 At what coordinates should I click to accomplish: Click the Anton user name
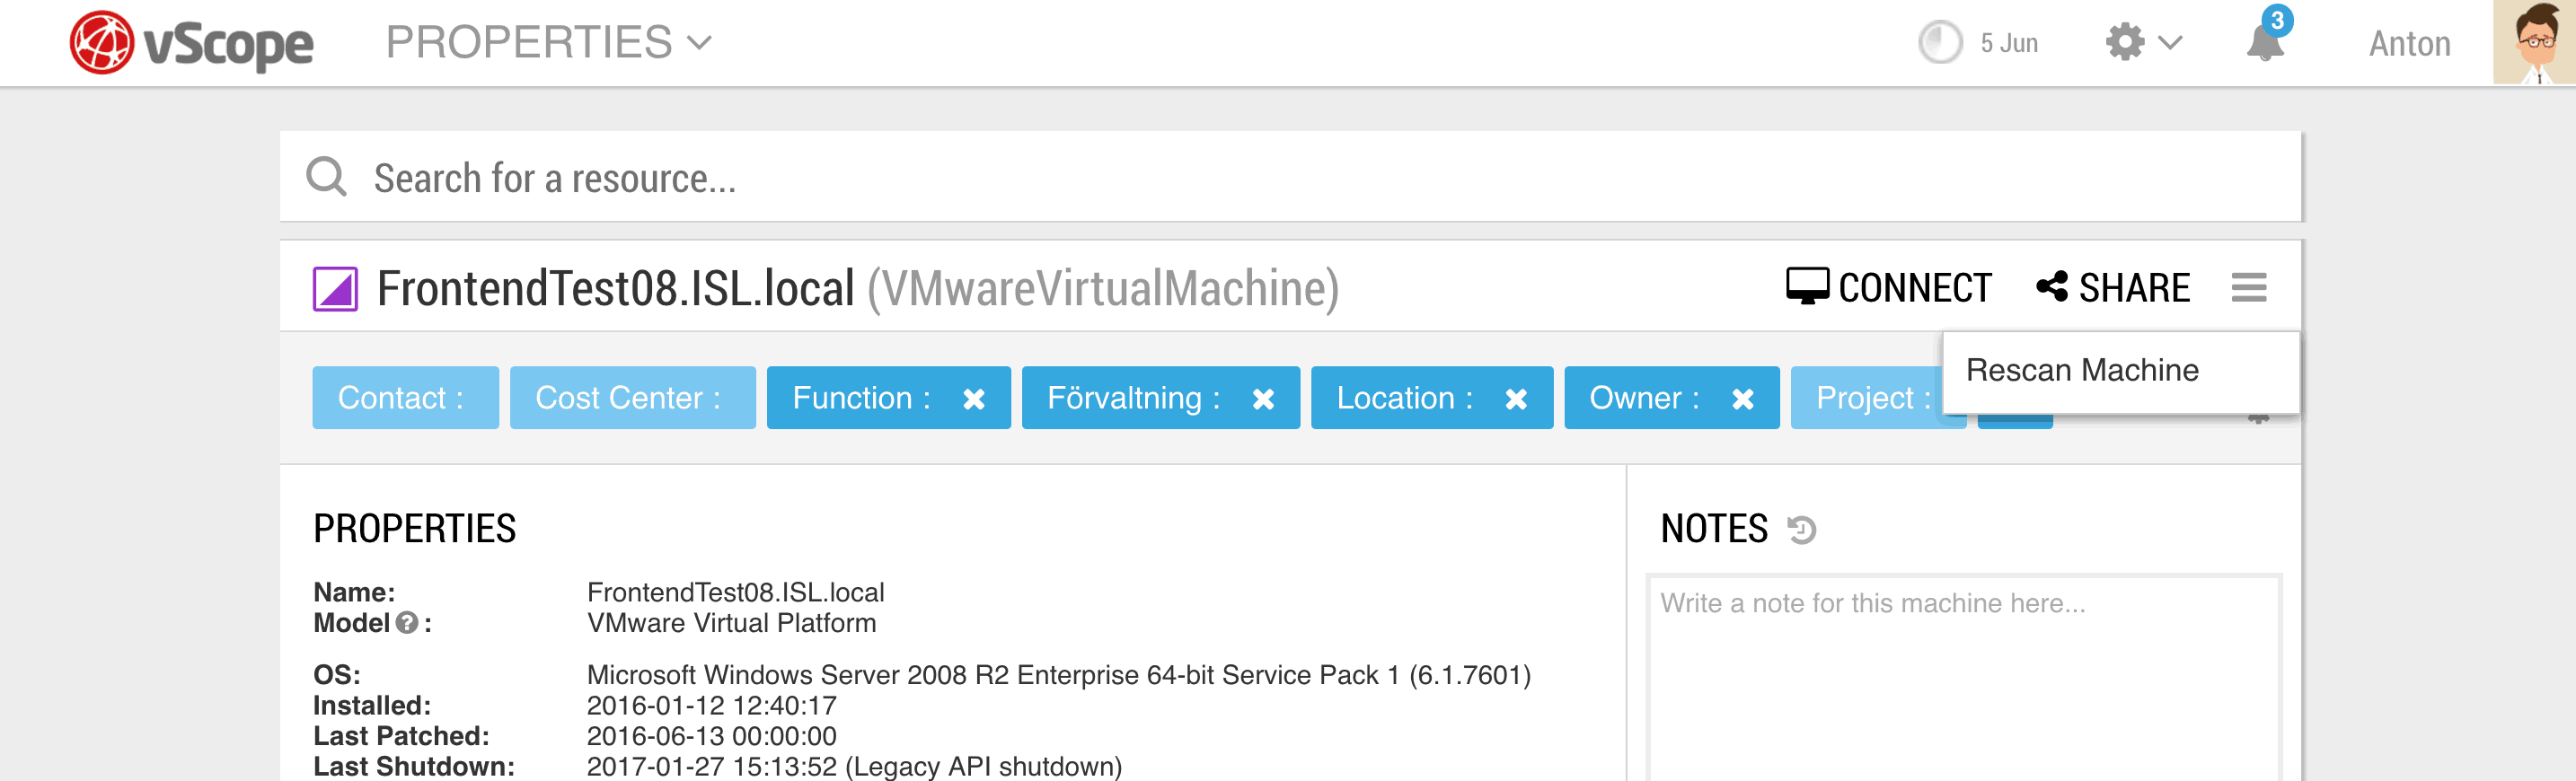2409,43
